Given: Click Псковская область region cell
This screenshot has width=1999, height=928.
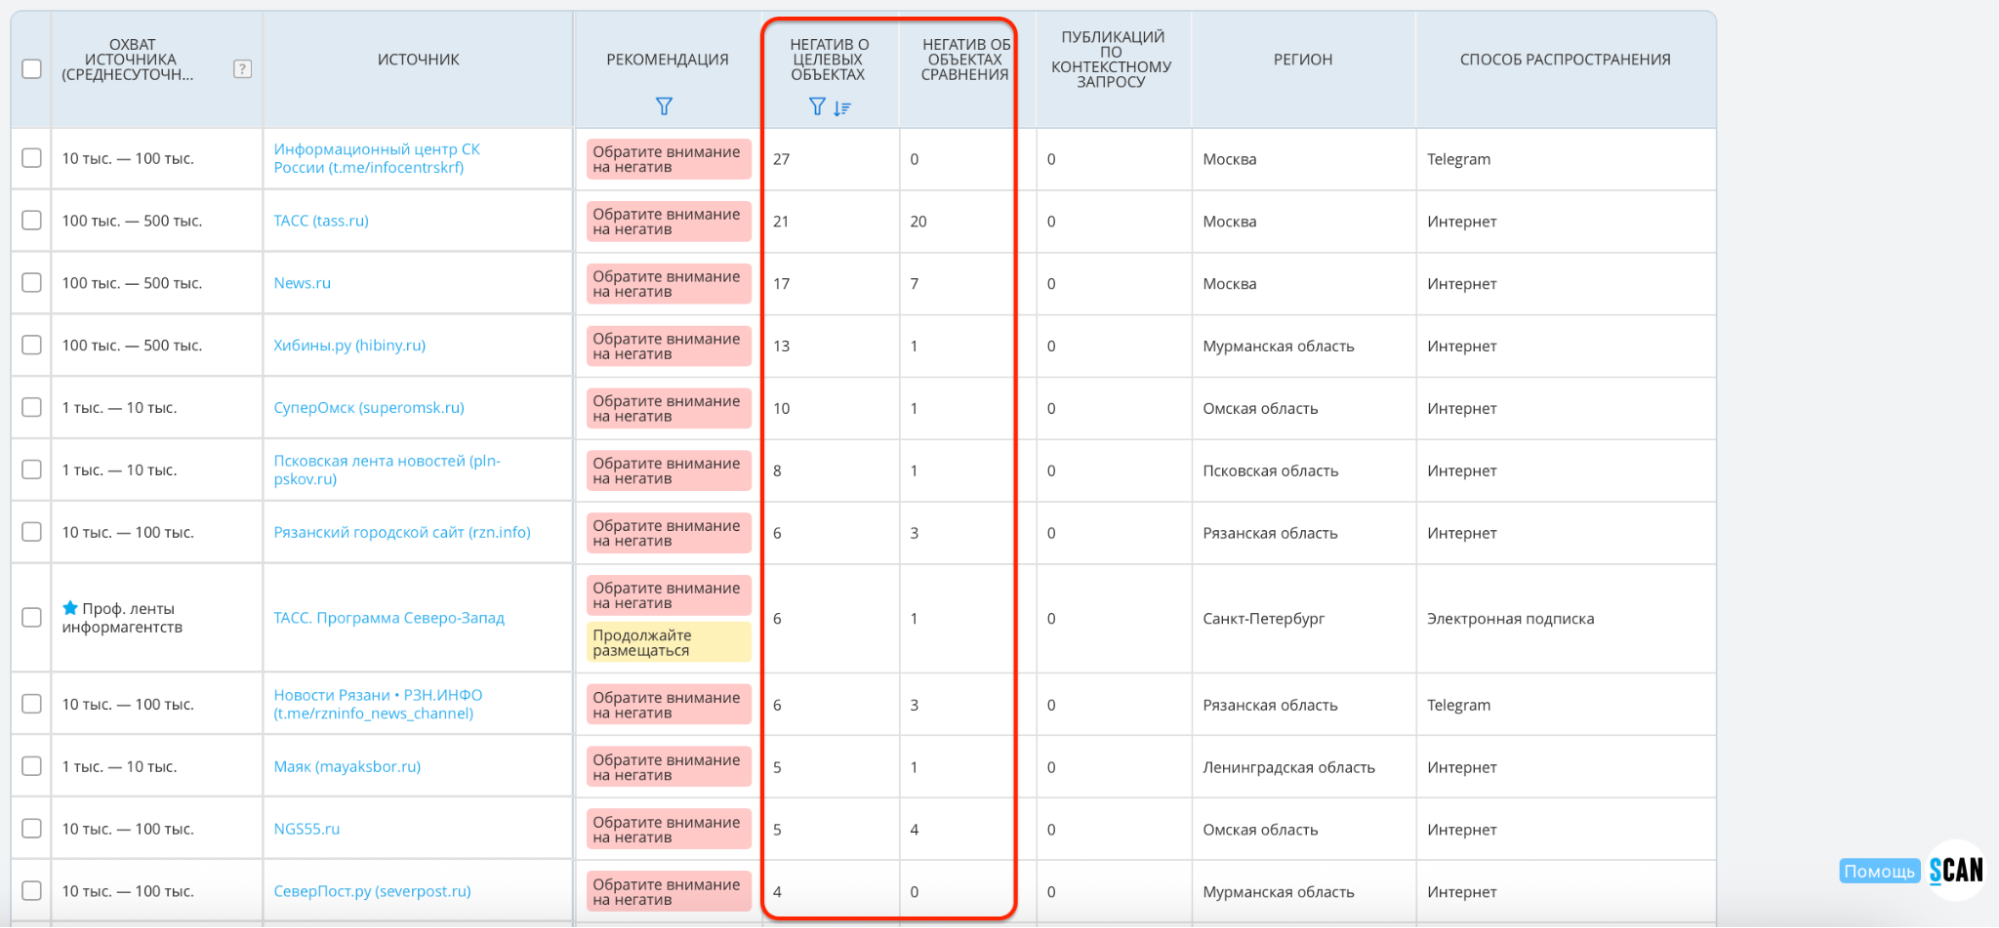Looking at the screenshot, I should (1270, 470).
